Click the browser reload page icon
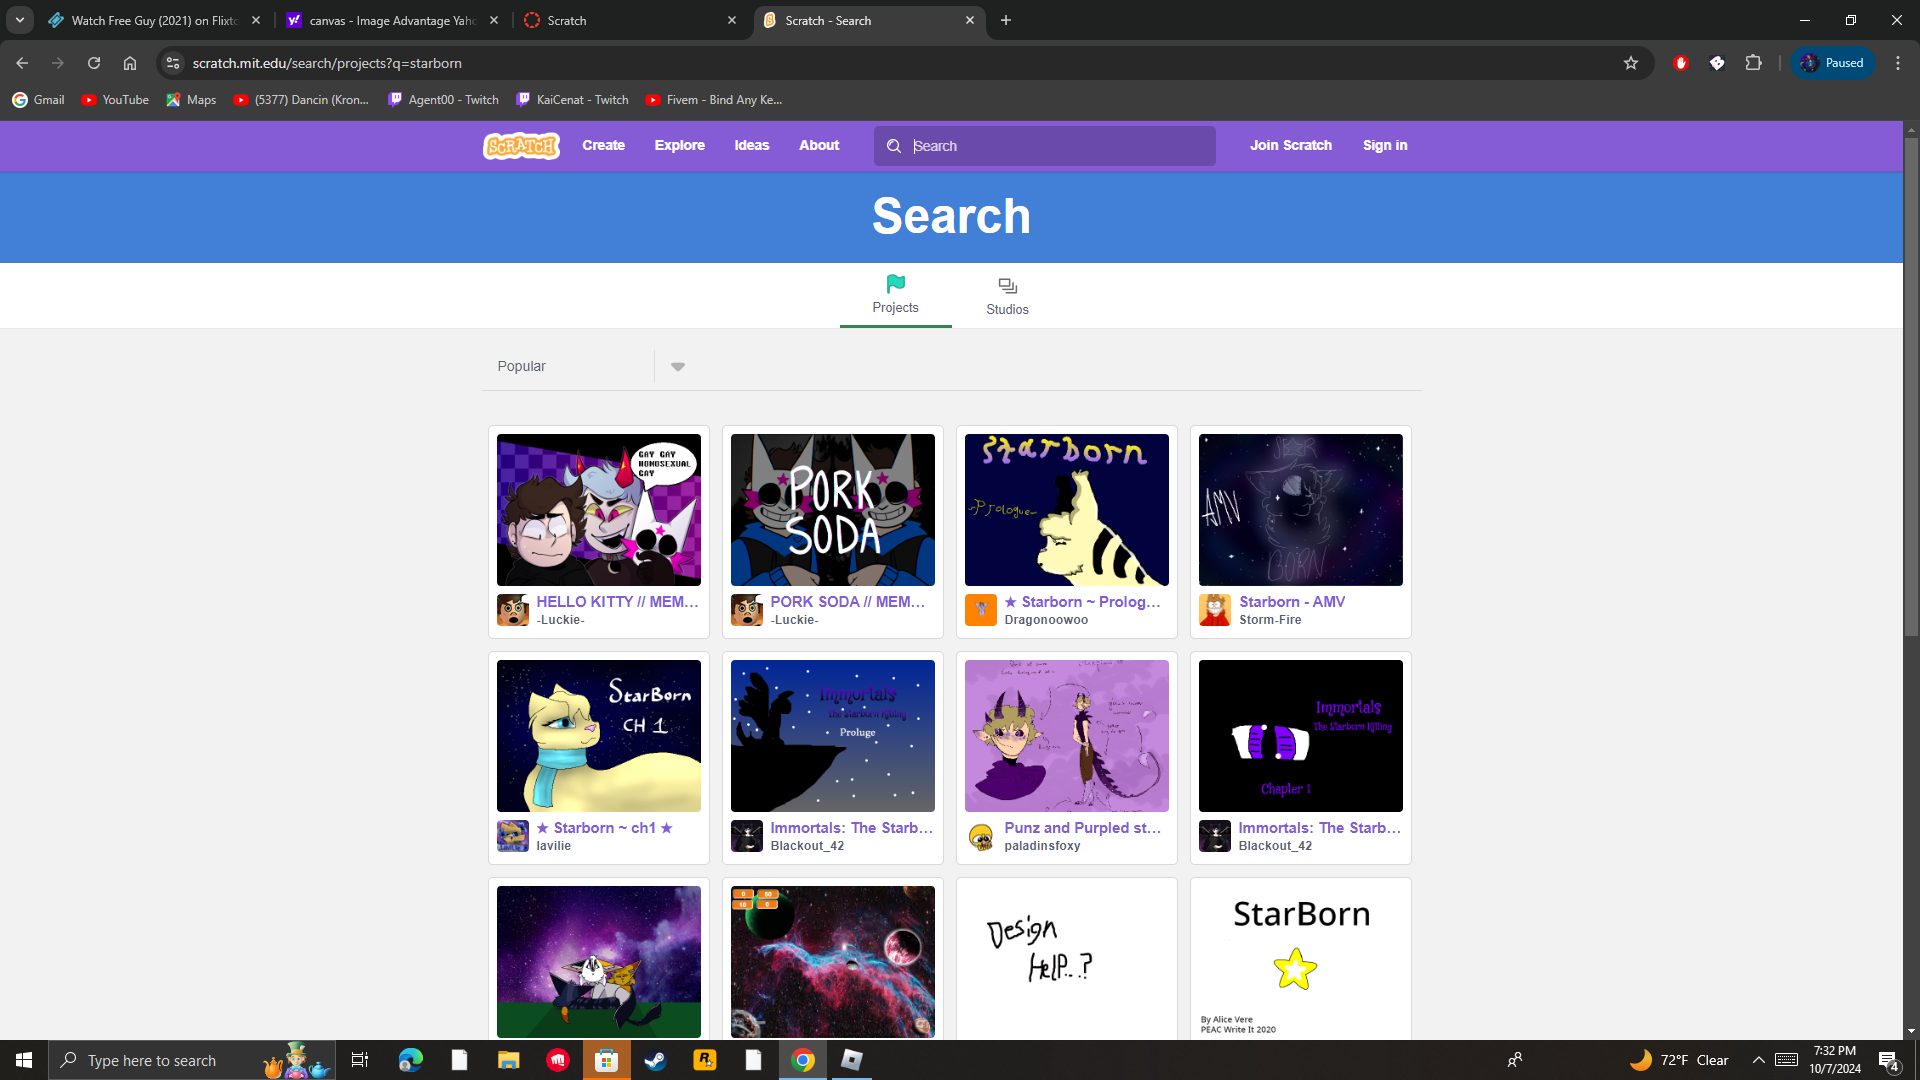 94,63
